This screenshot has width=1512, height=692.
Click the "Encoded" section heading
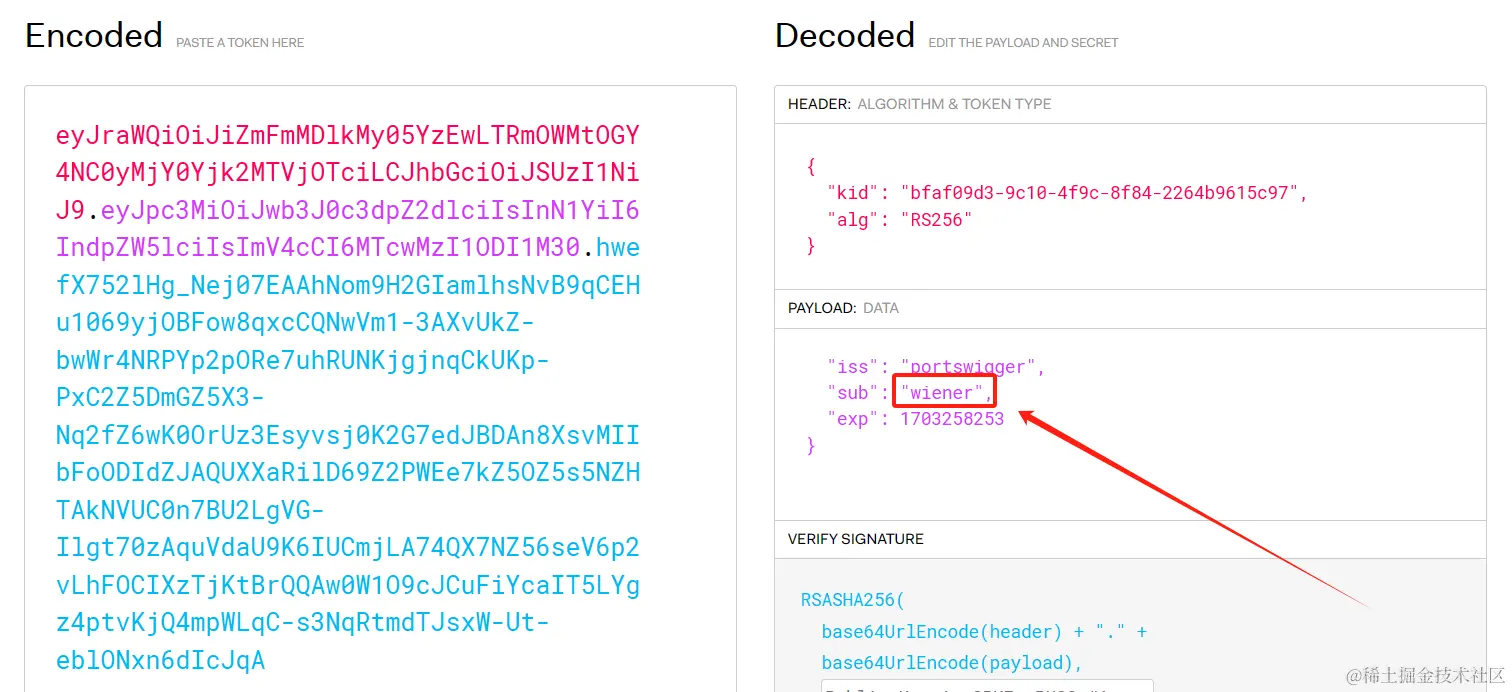pyautogui.click(x=94, y=36)
